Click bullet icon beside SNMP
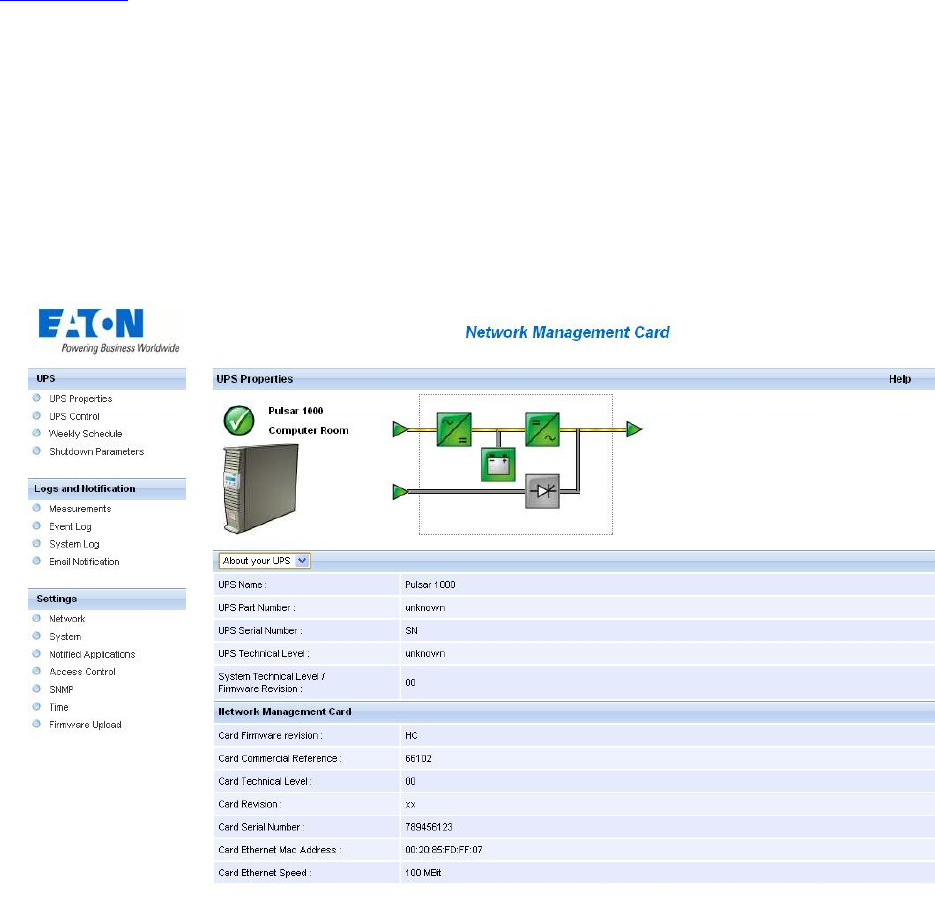The width and height of the screenshot is (935, 897). 36,689
